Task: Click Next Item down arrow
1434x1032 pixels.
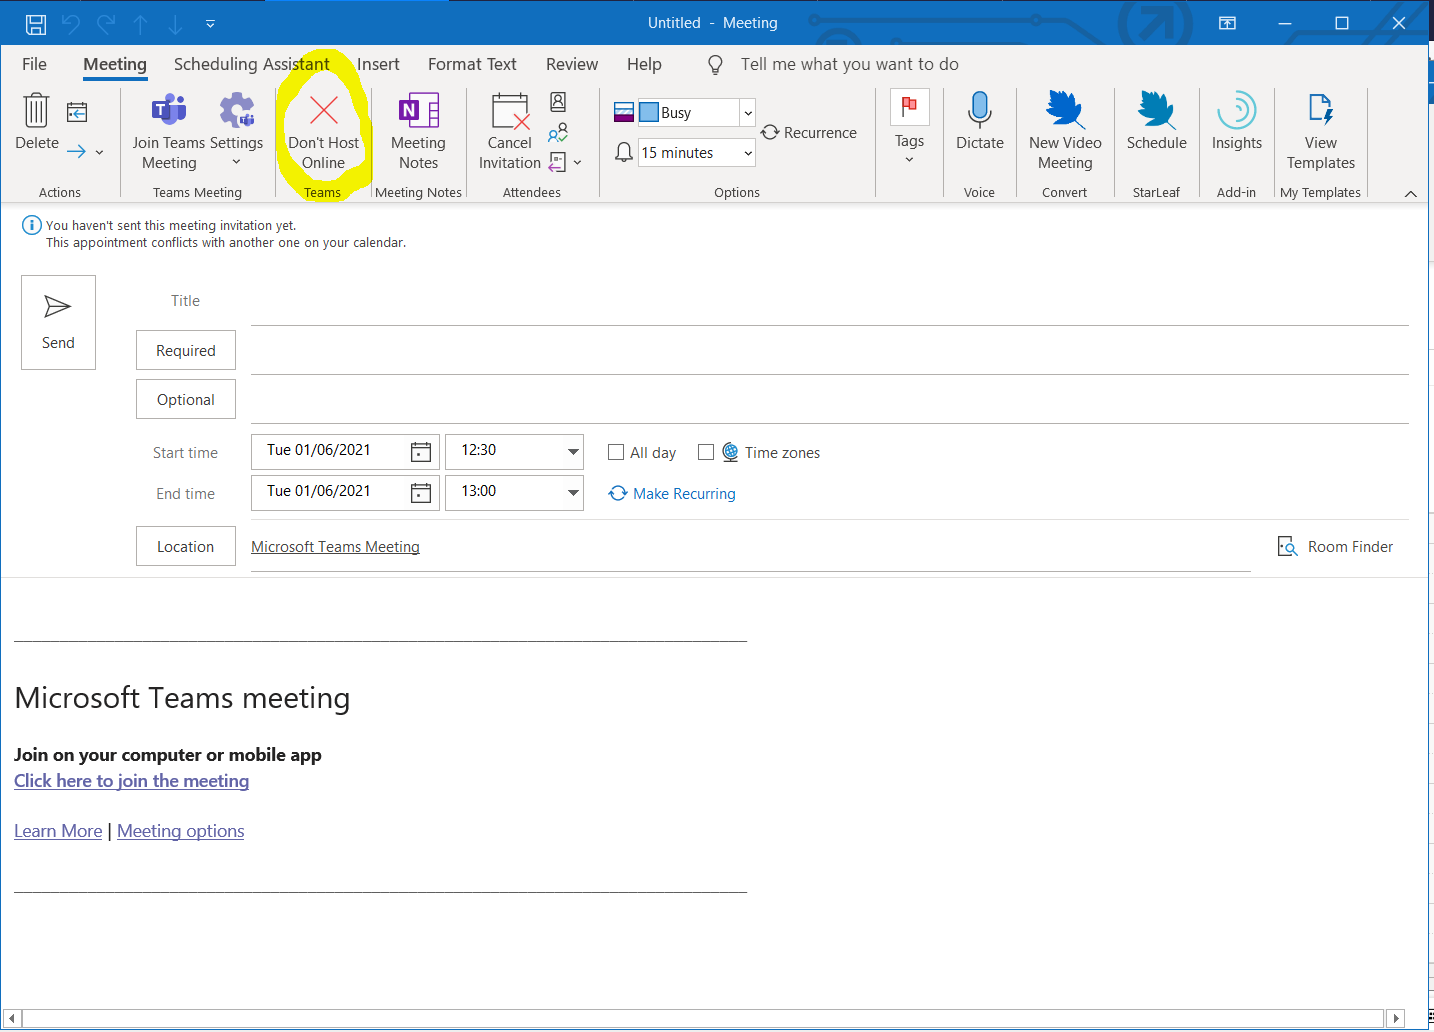Action: pos(175,24)
